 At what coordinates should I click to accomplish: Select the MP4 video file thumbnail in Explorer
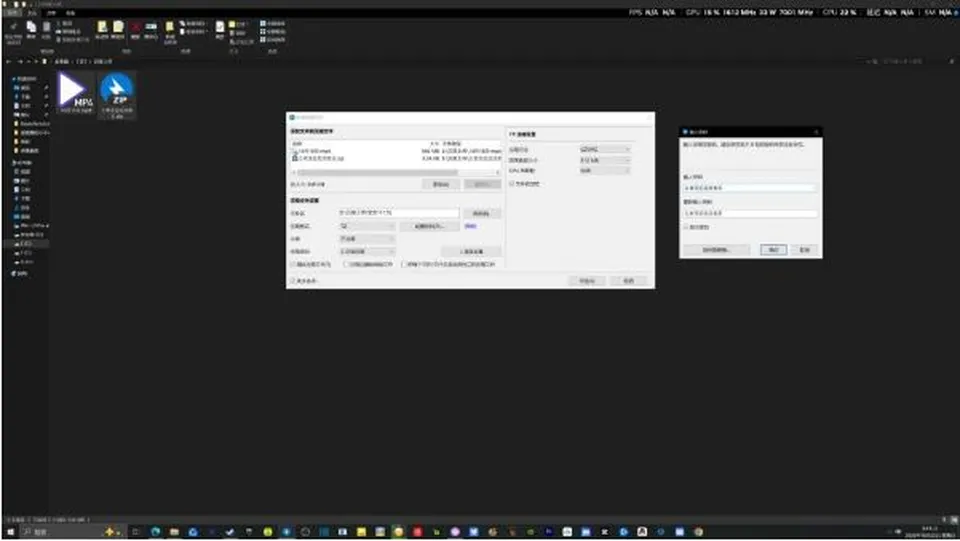(76, 92)
